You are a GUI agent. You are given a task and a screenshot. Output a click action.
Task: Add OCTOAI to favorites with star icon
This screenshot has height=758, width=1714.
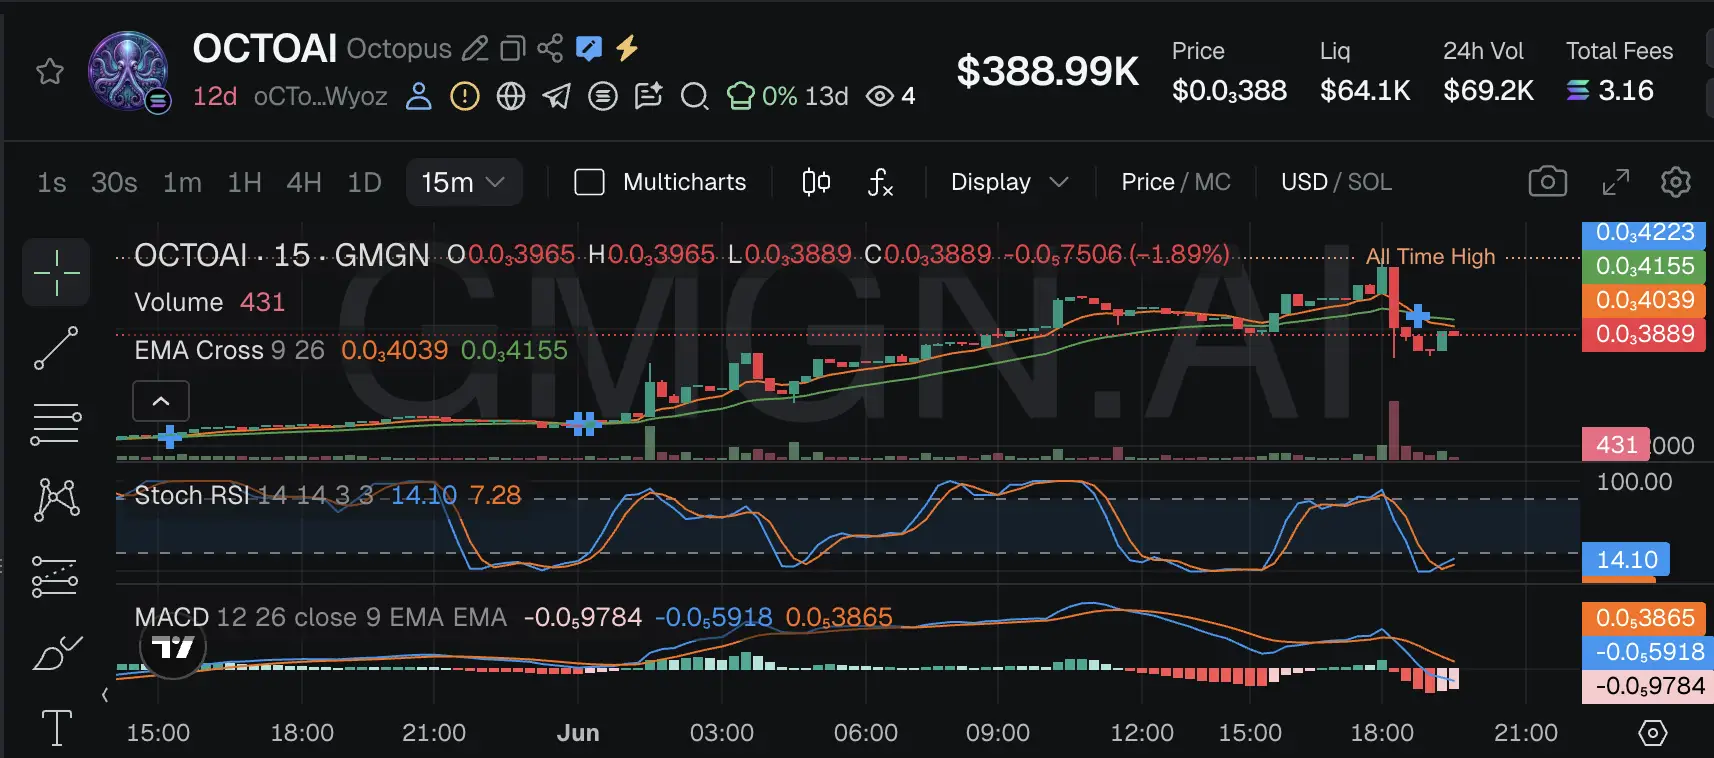(x=50, y=72)
